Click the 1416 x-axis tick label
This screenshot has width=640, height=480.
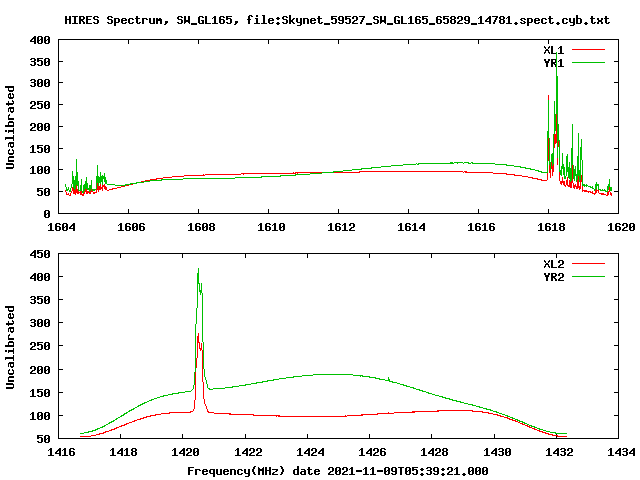point(61,452)
